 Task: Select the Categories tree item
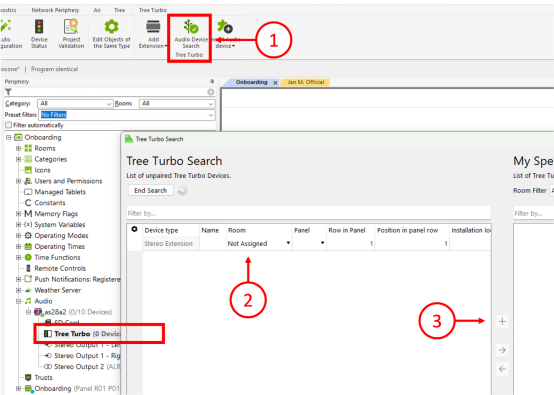51,159
